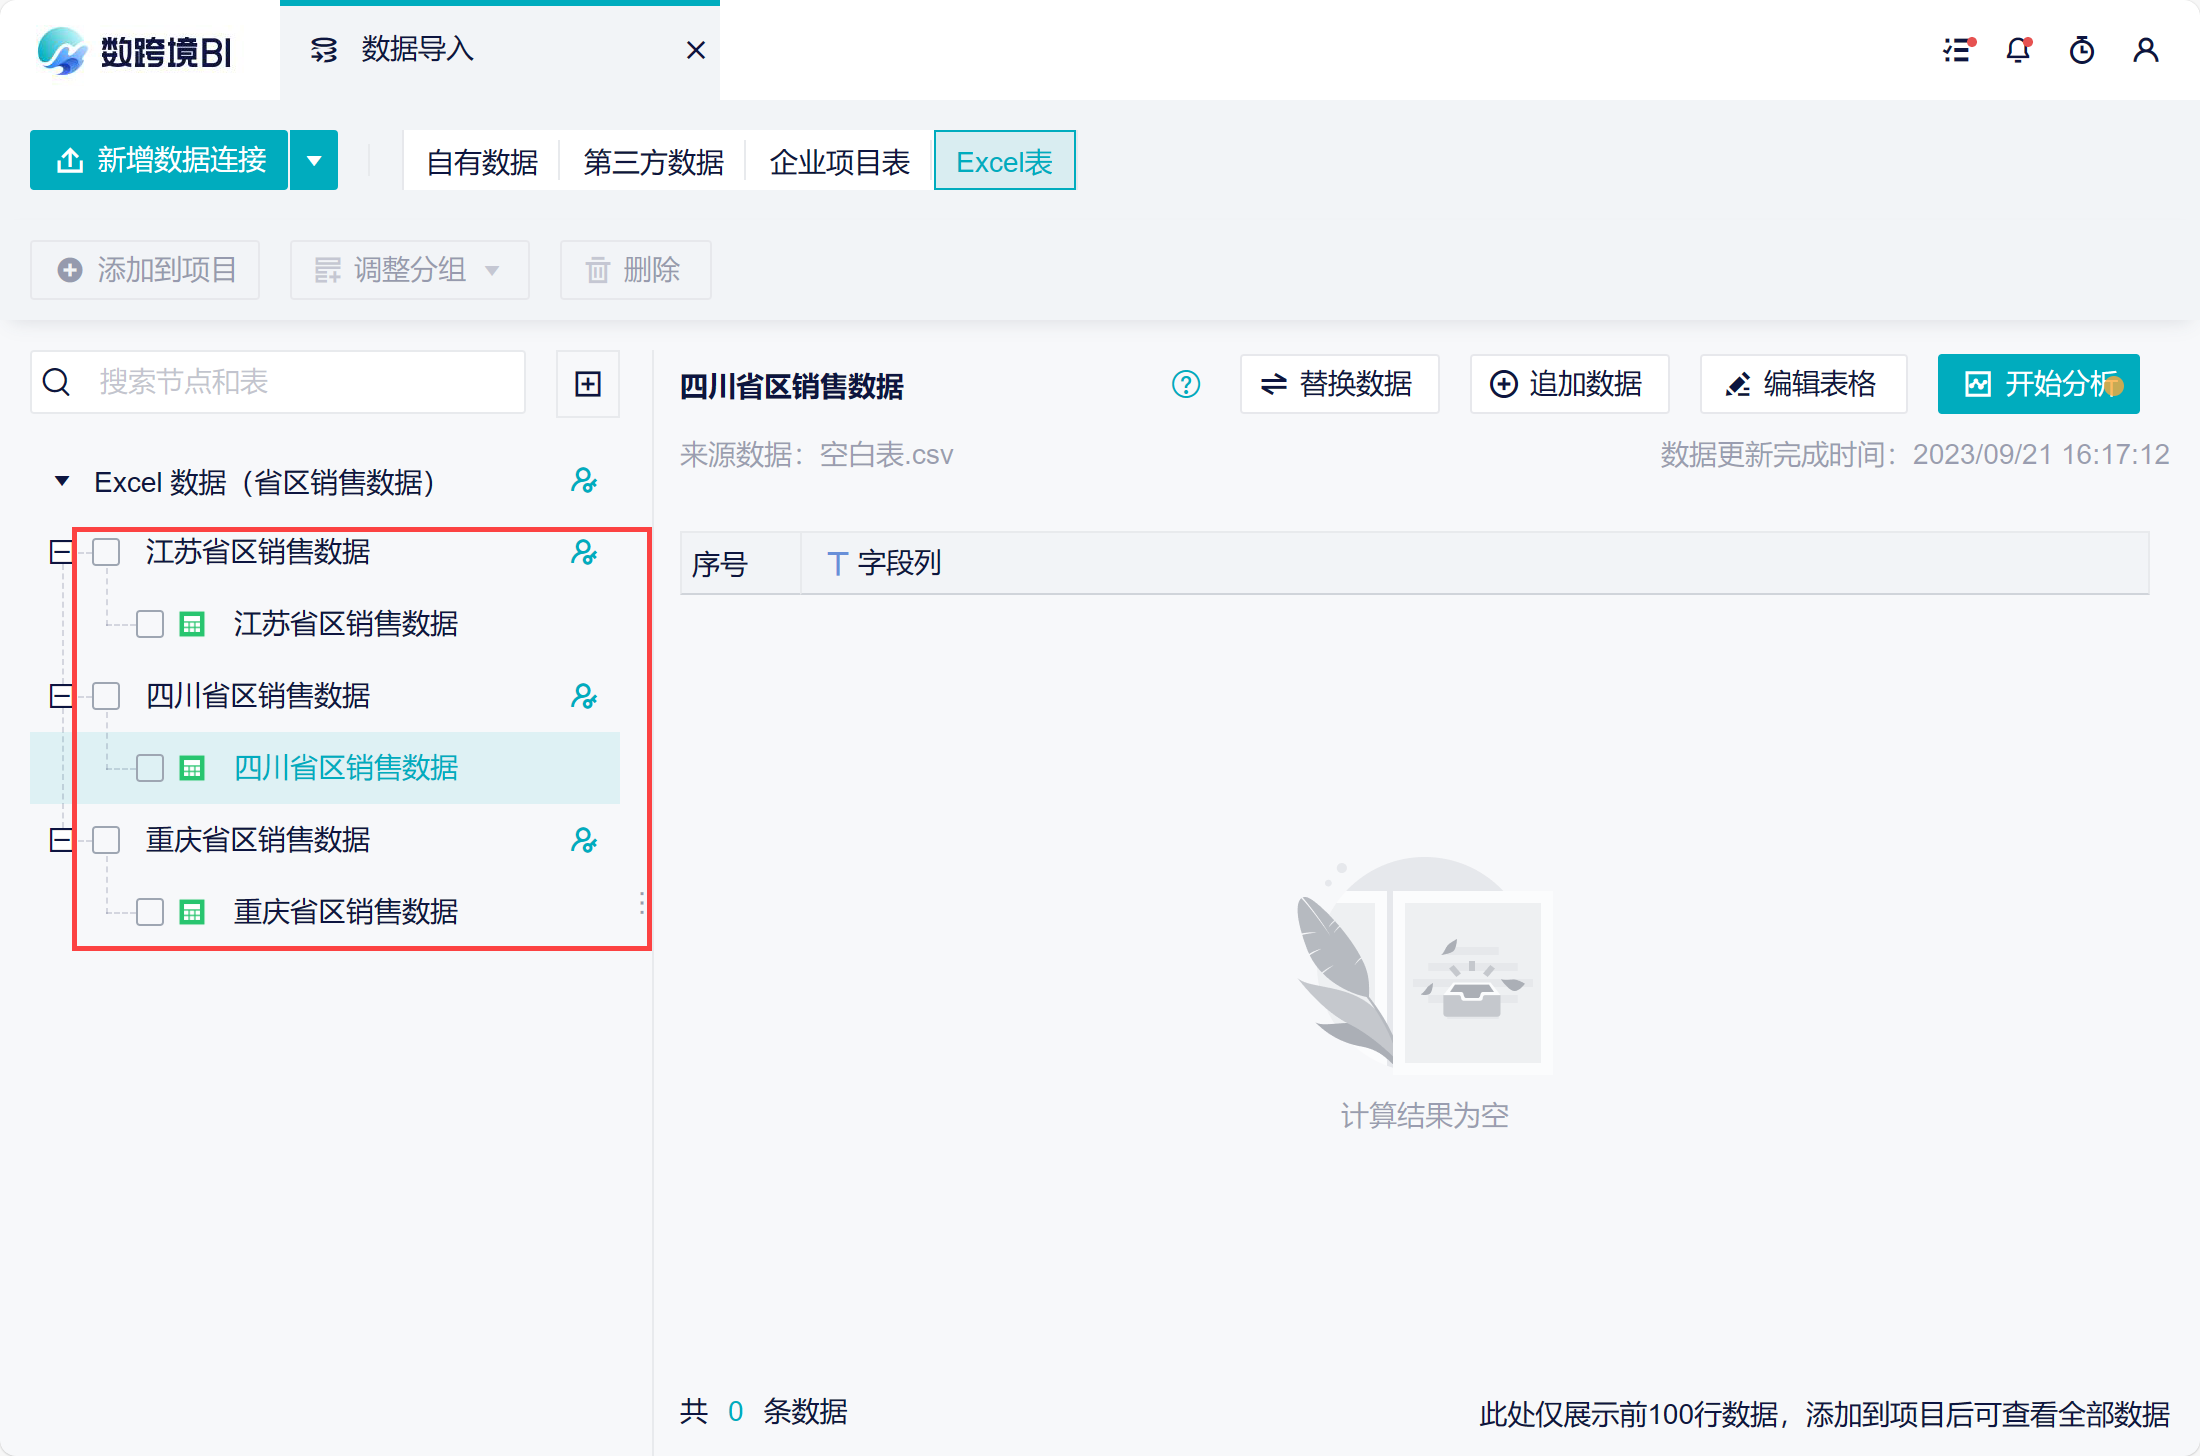Tick the 四川省区销售数据 table checkbox
Image resolution: width=2200 pixels, height=1456 pixels.
tap(150, 768)
